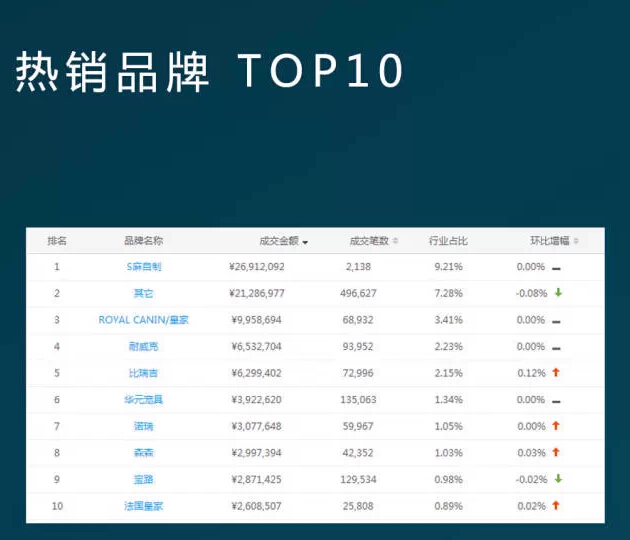Click the flat dash icon in S麻自制 row

[556, 268]
